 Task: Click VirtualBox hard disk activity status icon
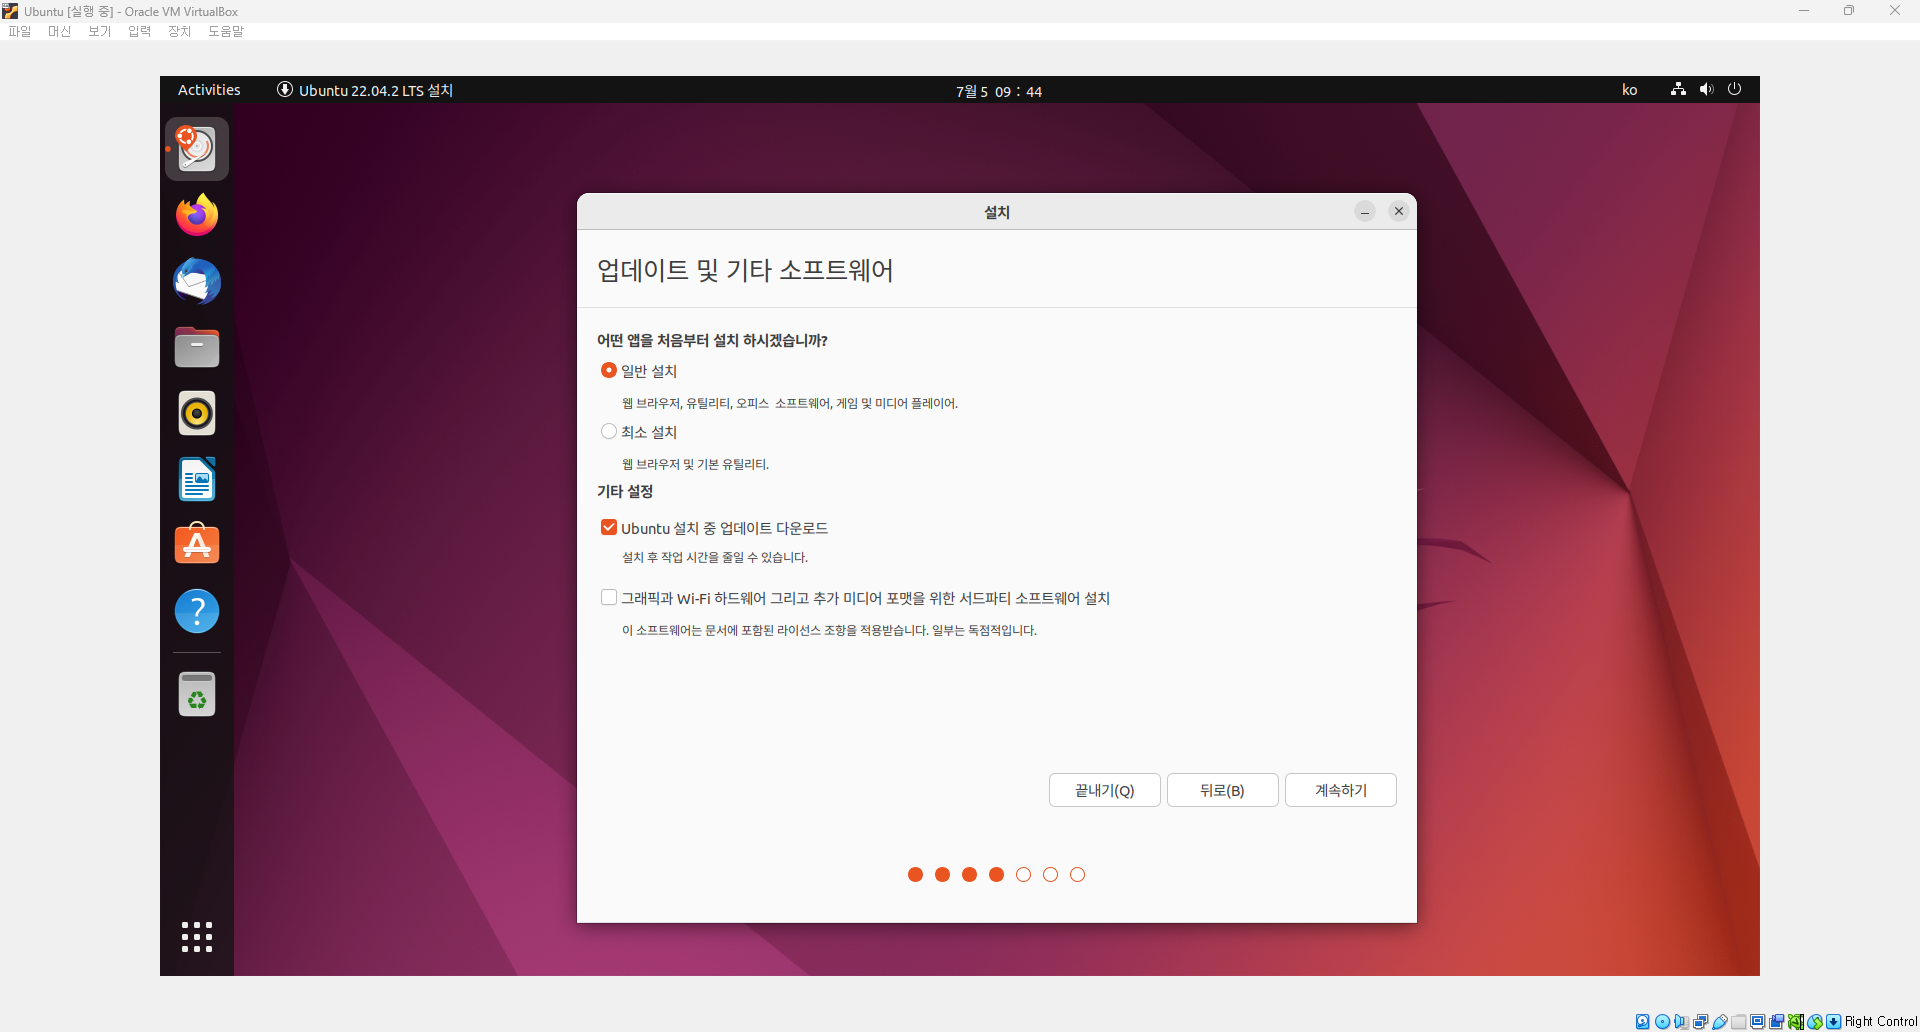coord(1643,1021)
